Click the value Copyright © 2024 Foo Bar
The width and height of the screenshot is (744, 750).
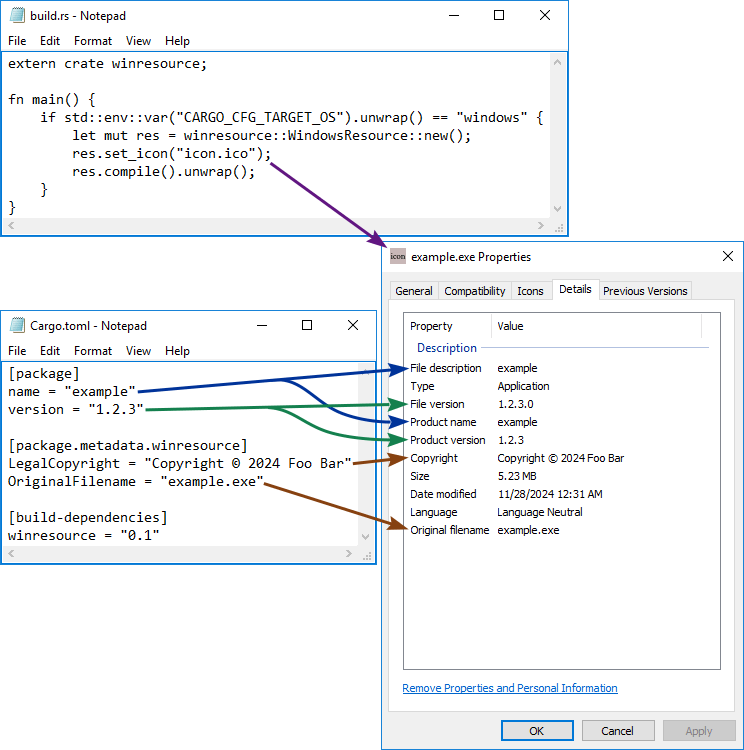pyautogui.click(x=561, y=458)
